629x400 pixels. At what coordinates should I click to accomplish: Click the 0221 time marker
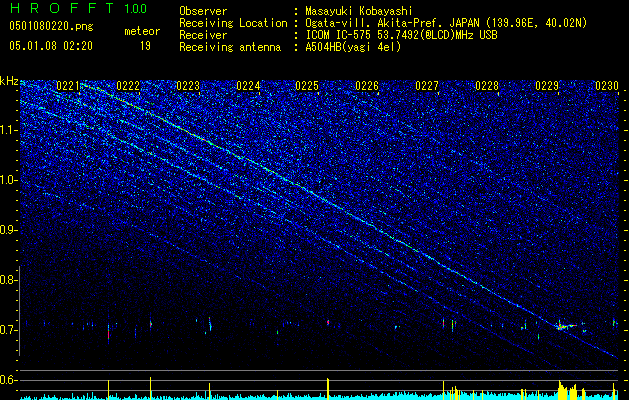click(68, 85)
